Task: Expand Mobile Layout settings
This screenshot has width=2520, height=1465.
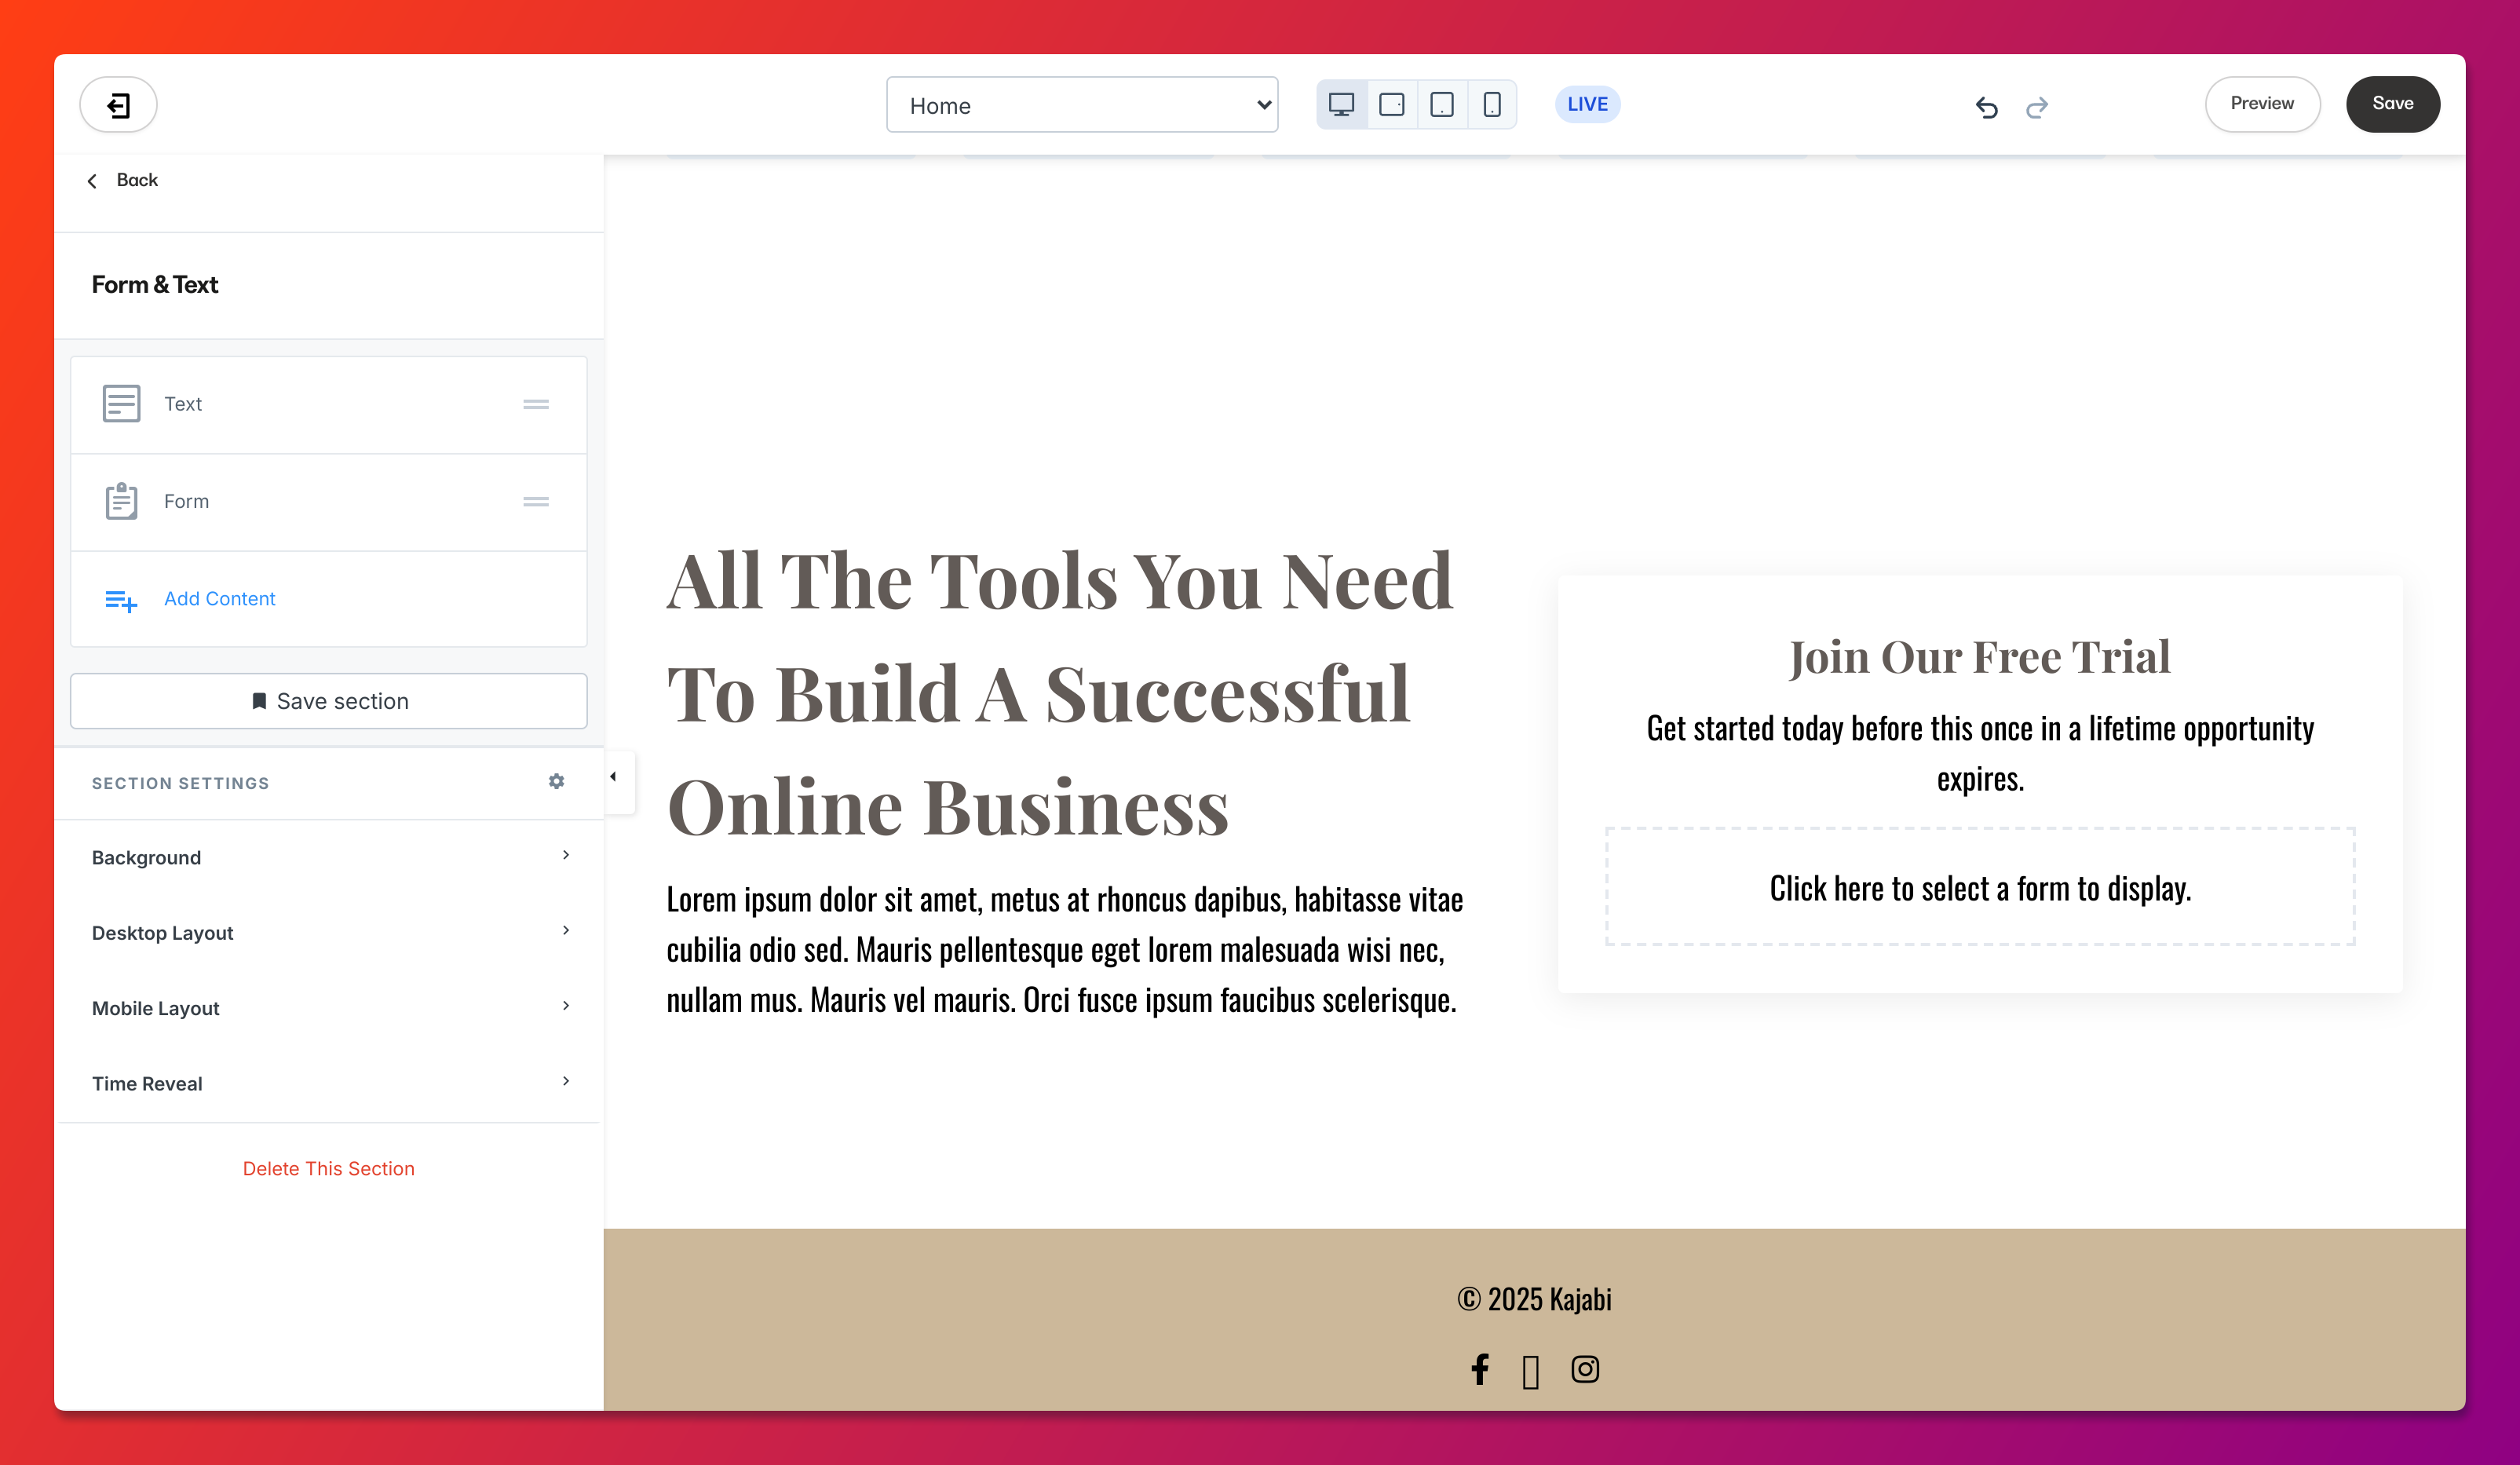Action: coord(329,1008)
